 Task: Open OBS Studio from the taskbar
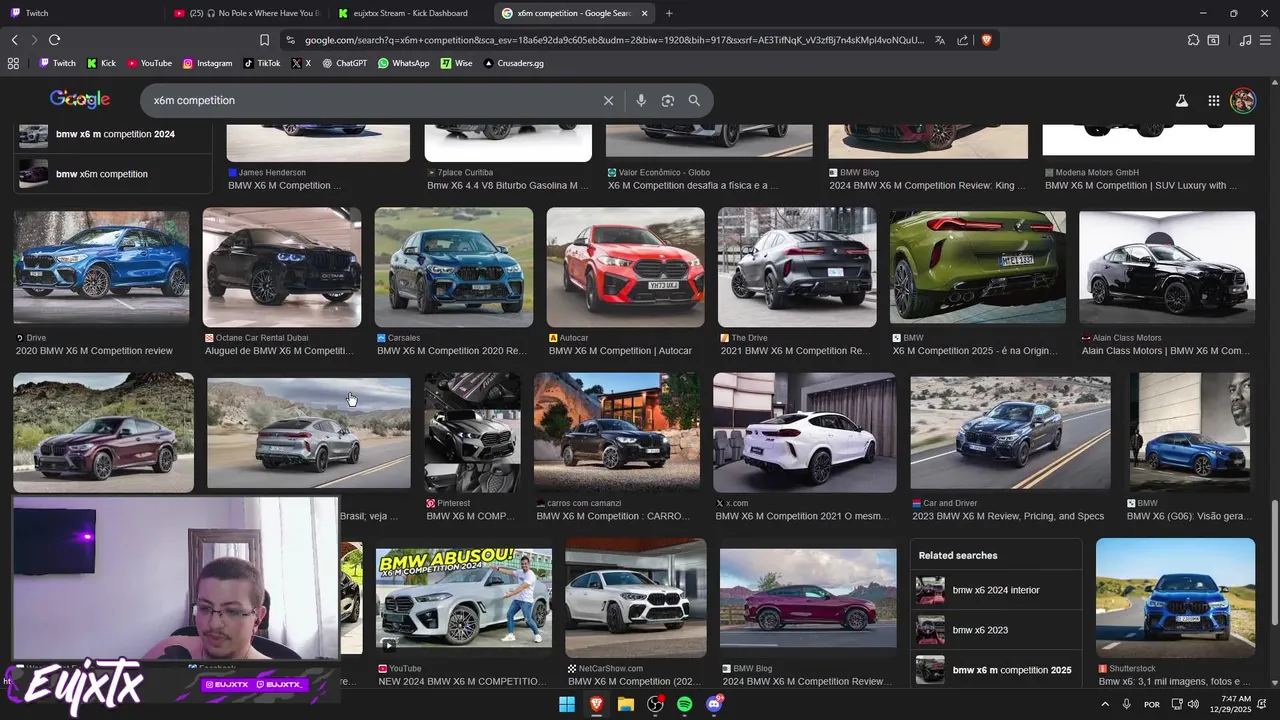point(655,704)
